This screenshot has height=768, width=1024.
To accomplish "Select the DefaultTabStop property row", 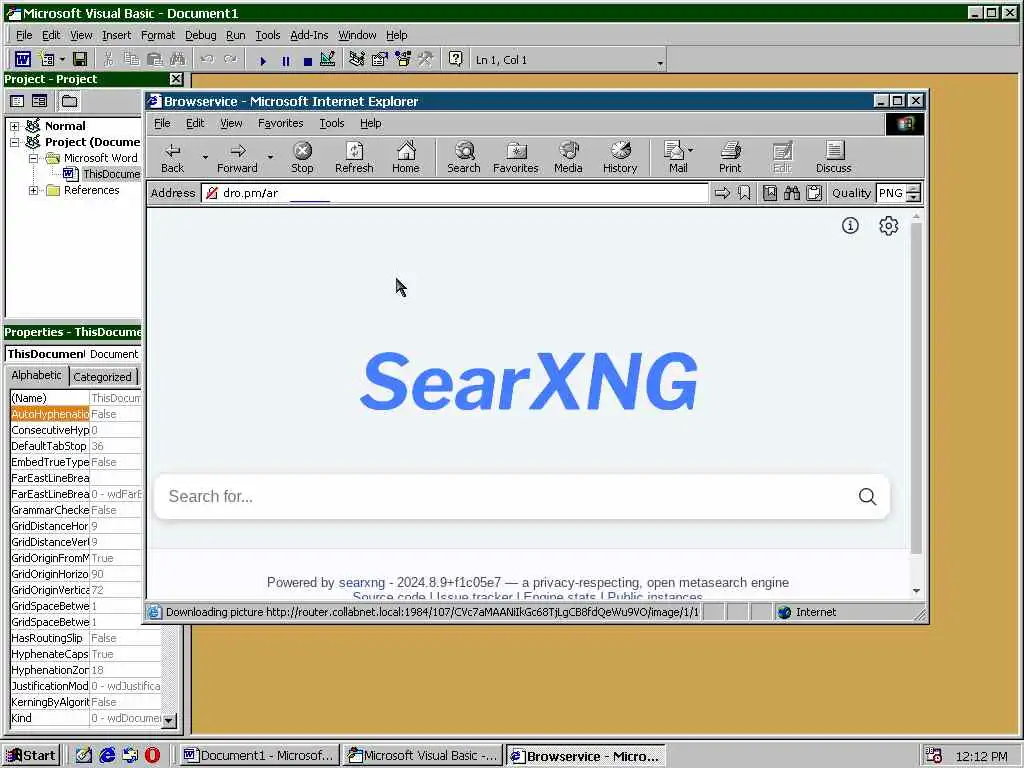I will tap(76, 446).
